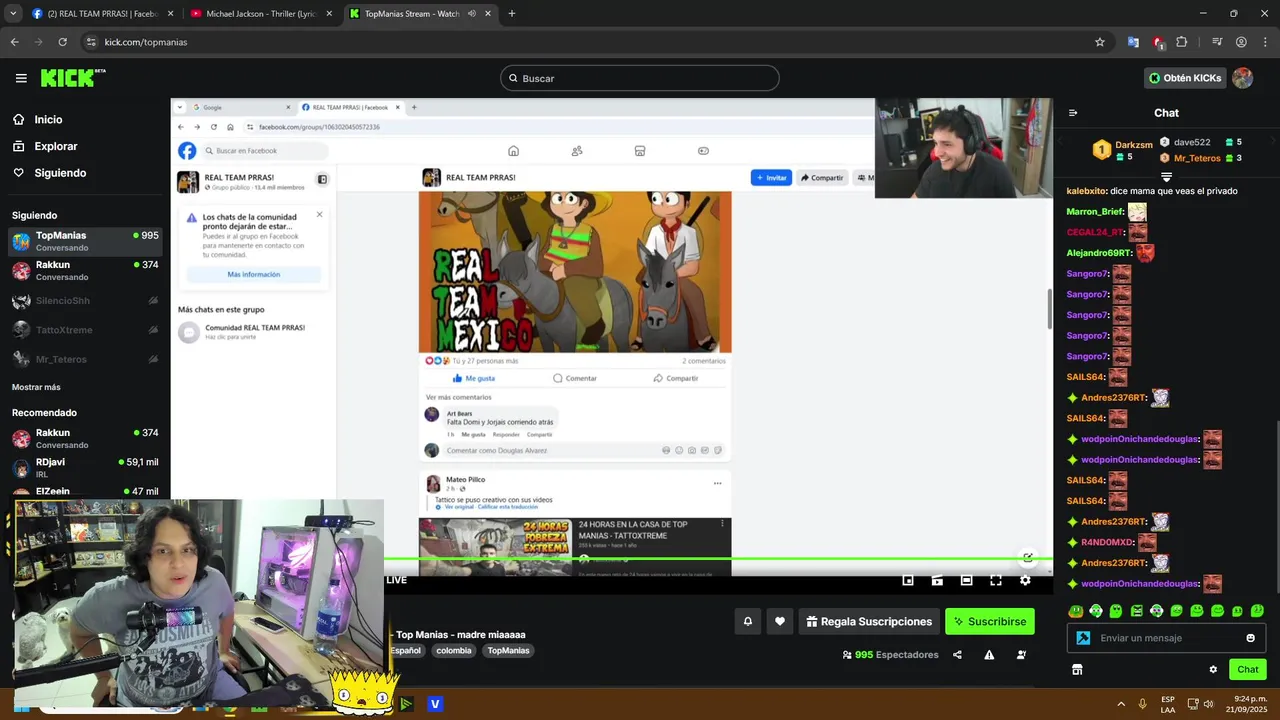Switch to the Michael Jackson Thriller tab

(x=262, y=14)
